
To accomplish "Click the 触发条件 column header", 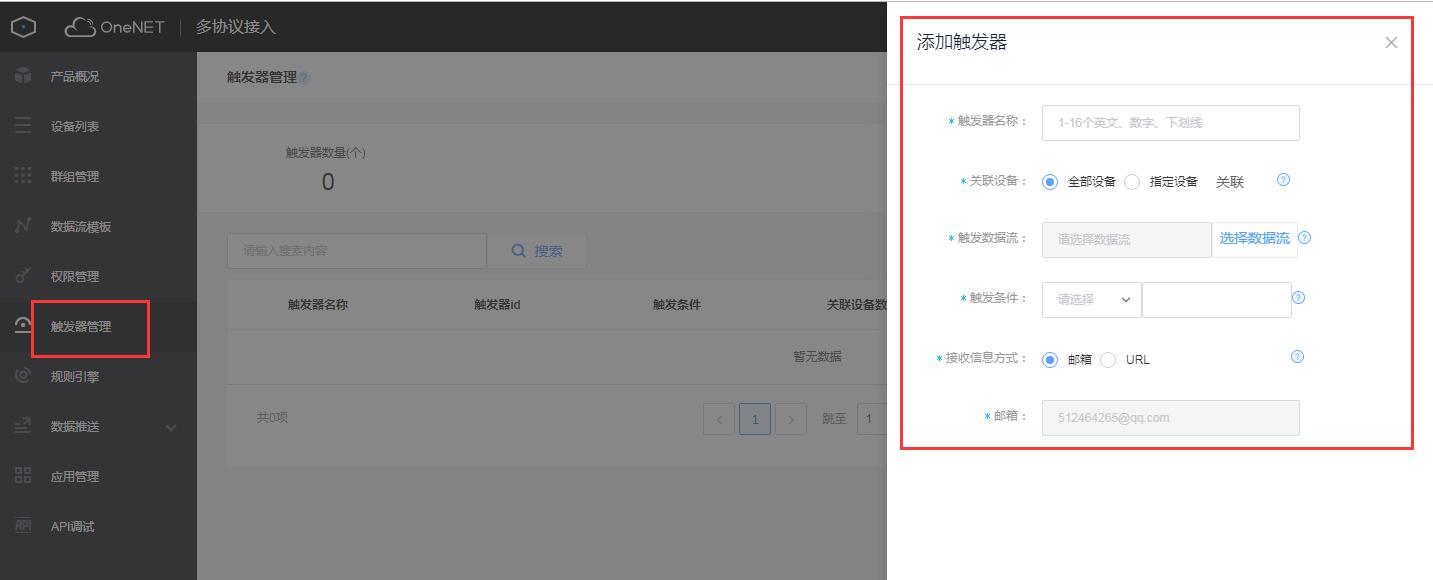I will coord(677,305).
